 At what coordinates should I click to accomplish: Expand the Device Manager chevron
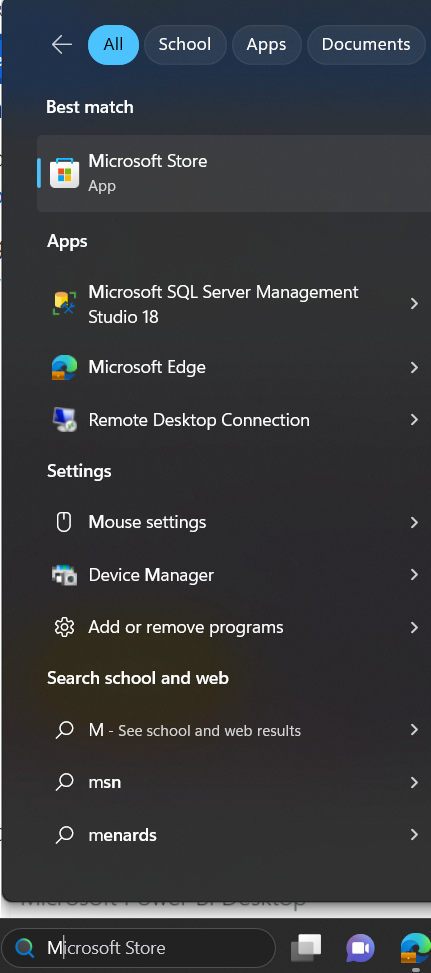pos(414,575)
